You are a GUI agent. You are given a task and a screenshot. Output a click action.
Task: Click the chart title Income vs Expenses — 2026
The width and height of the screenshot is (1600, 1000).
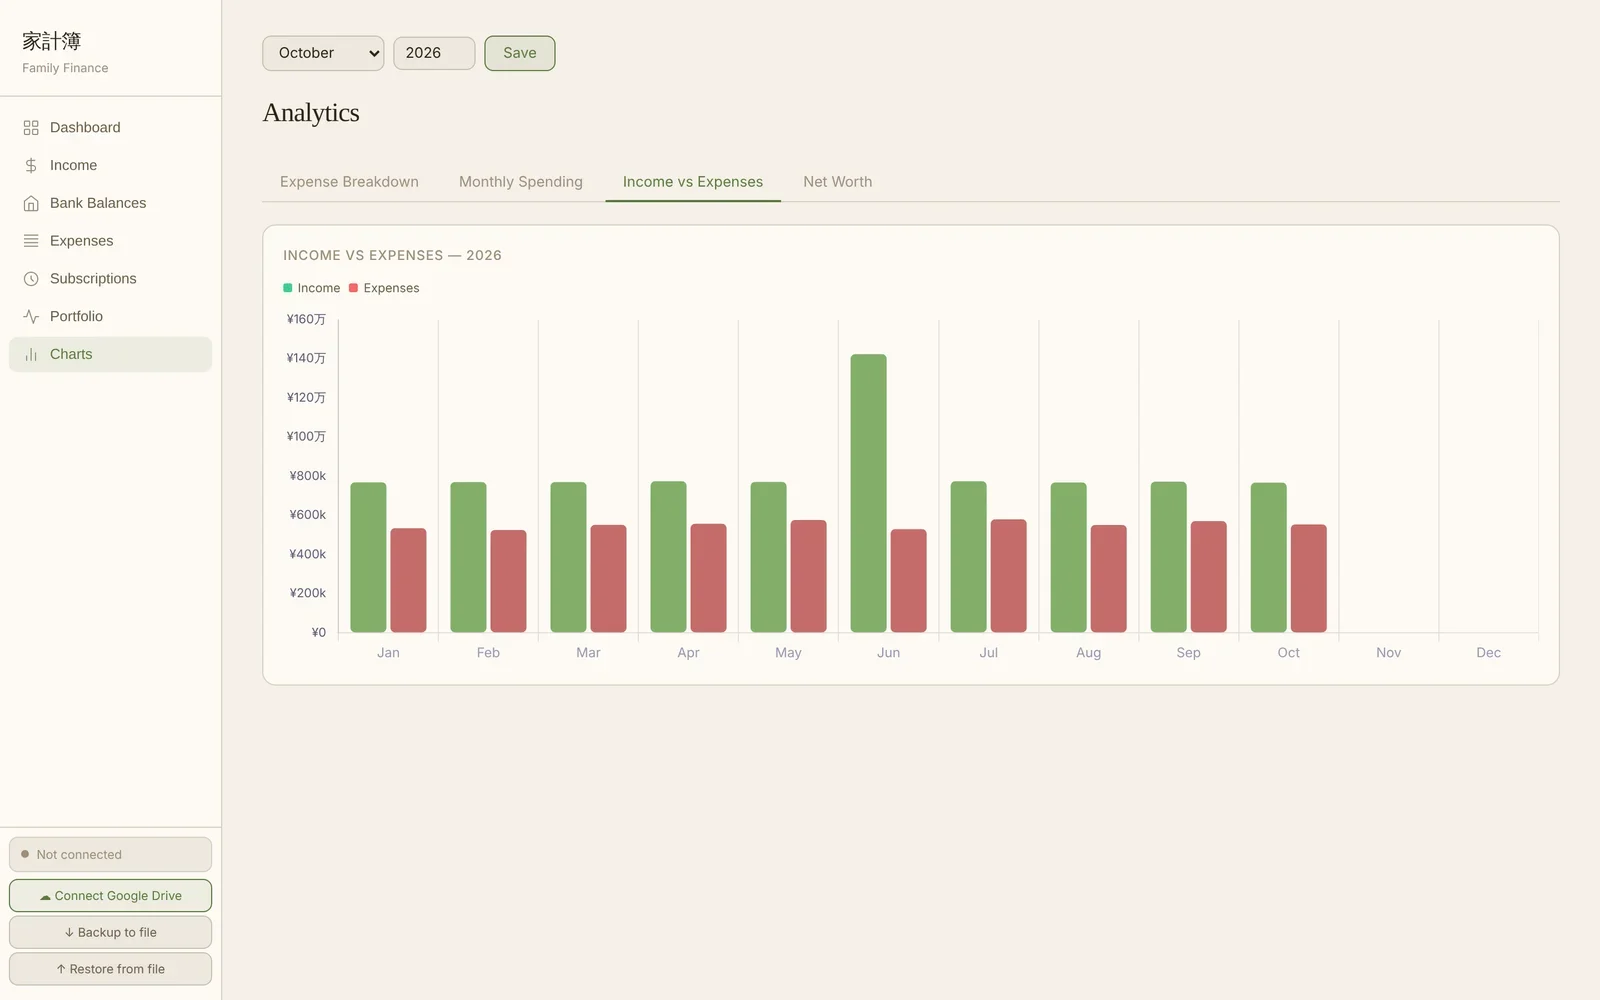coord(392,256)
